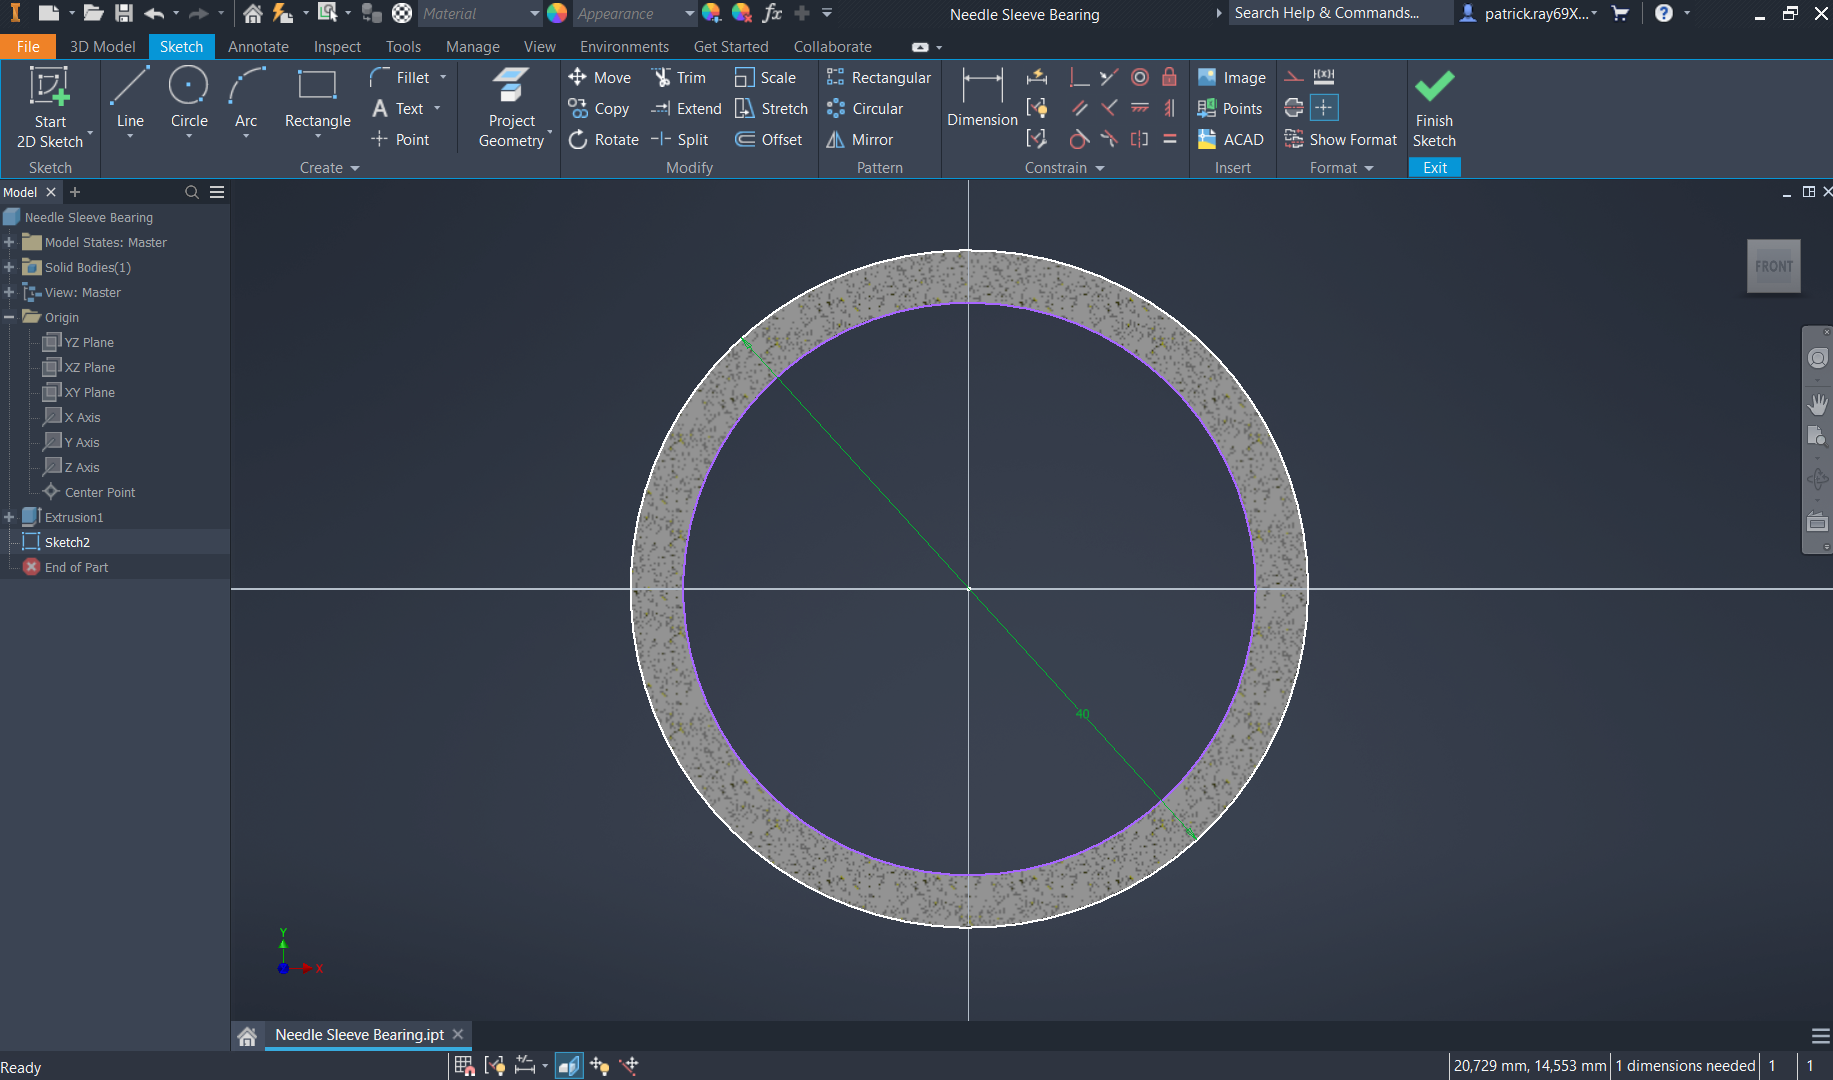The image size is (1833, 1080).
Task: Expand the Extrusion1 tree node
Action: tap(9, 517)
